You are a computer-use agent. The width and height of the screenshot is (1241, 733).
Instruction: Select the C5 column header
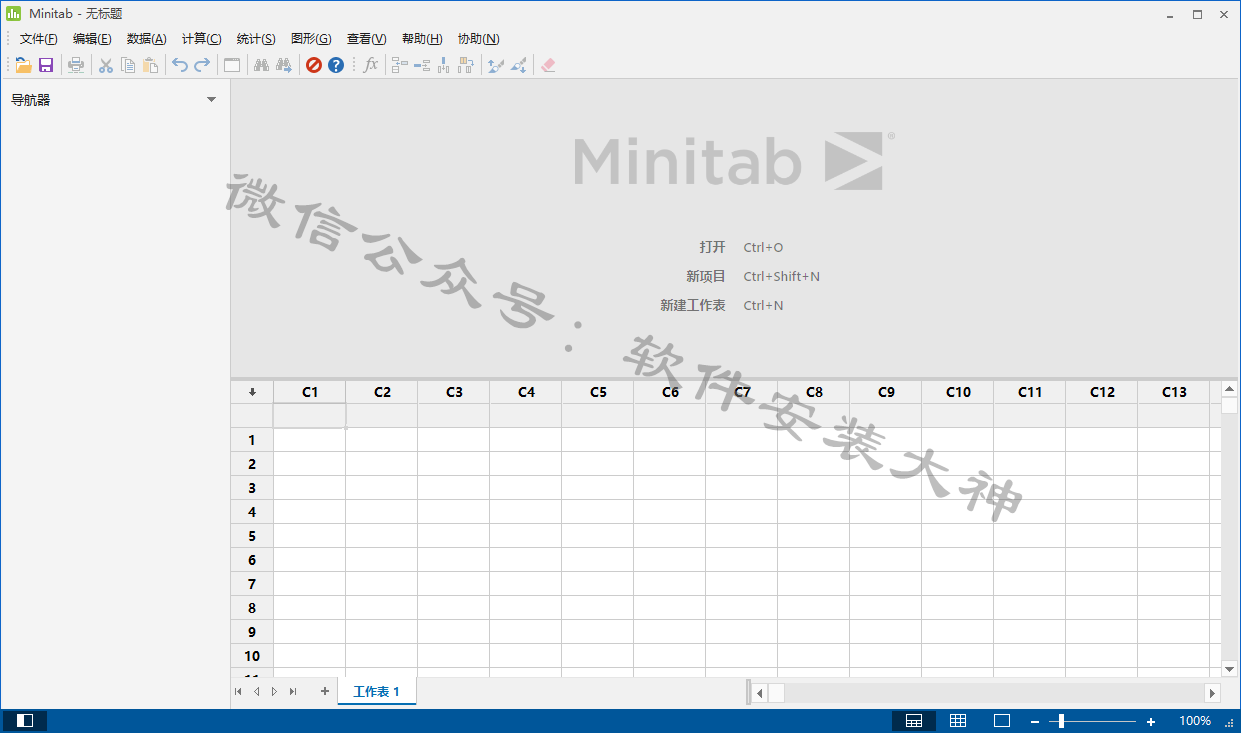pos(598,392)
